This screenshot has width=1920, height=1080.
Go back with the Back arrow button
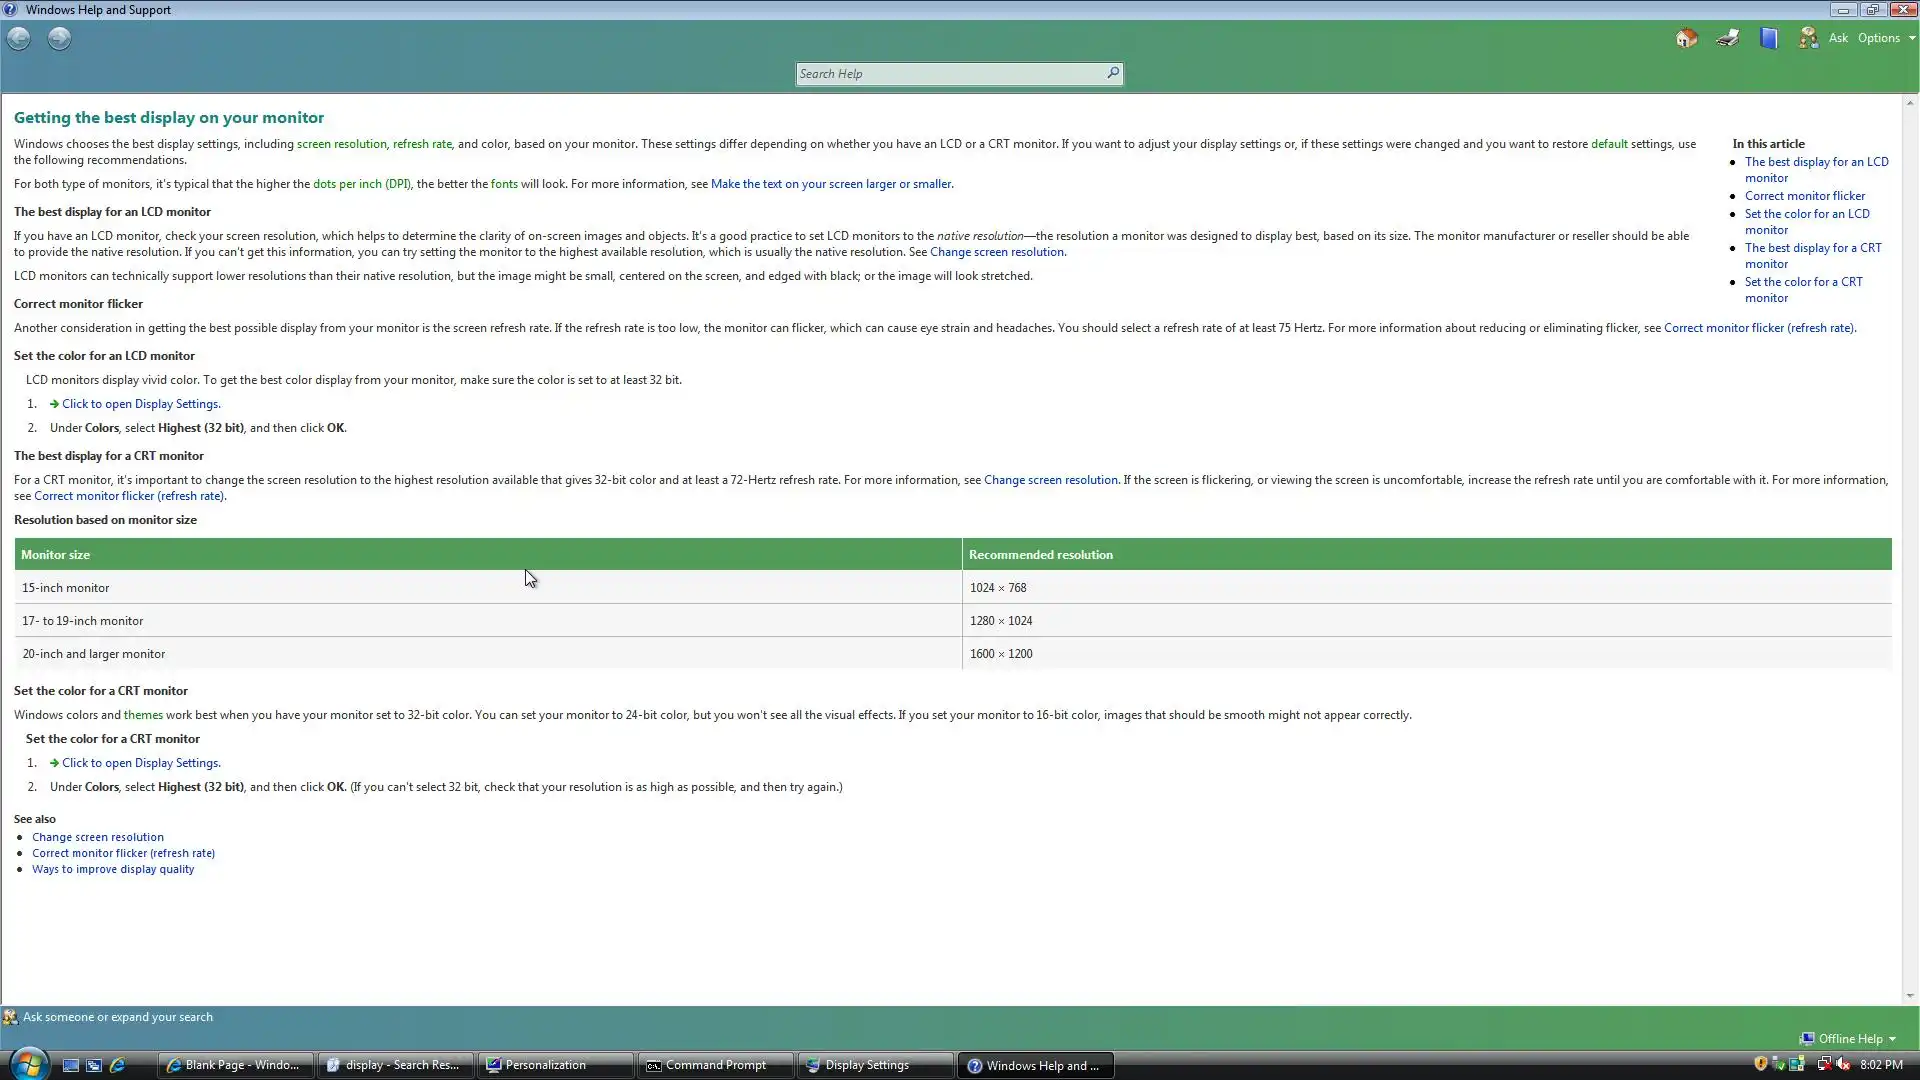(19, 38)
